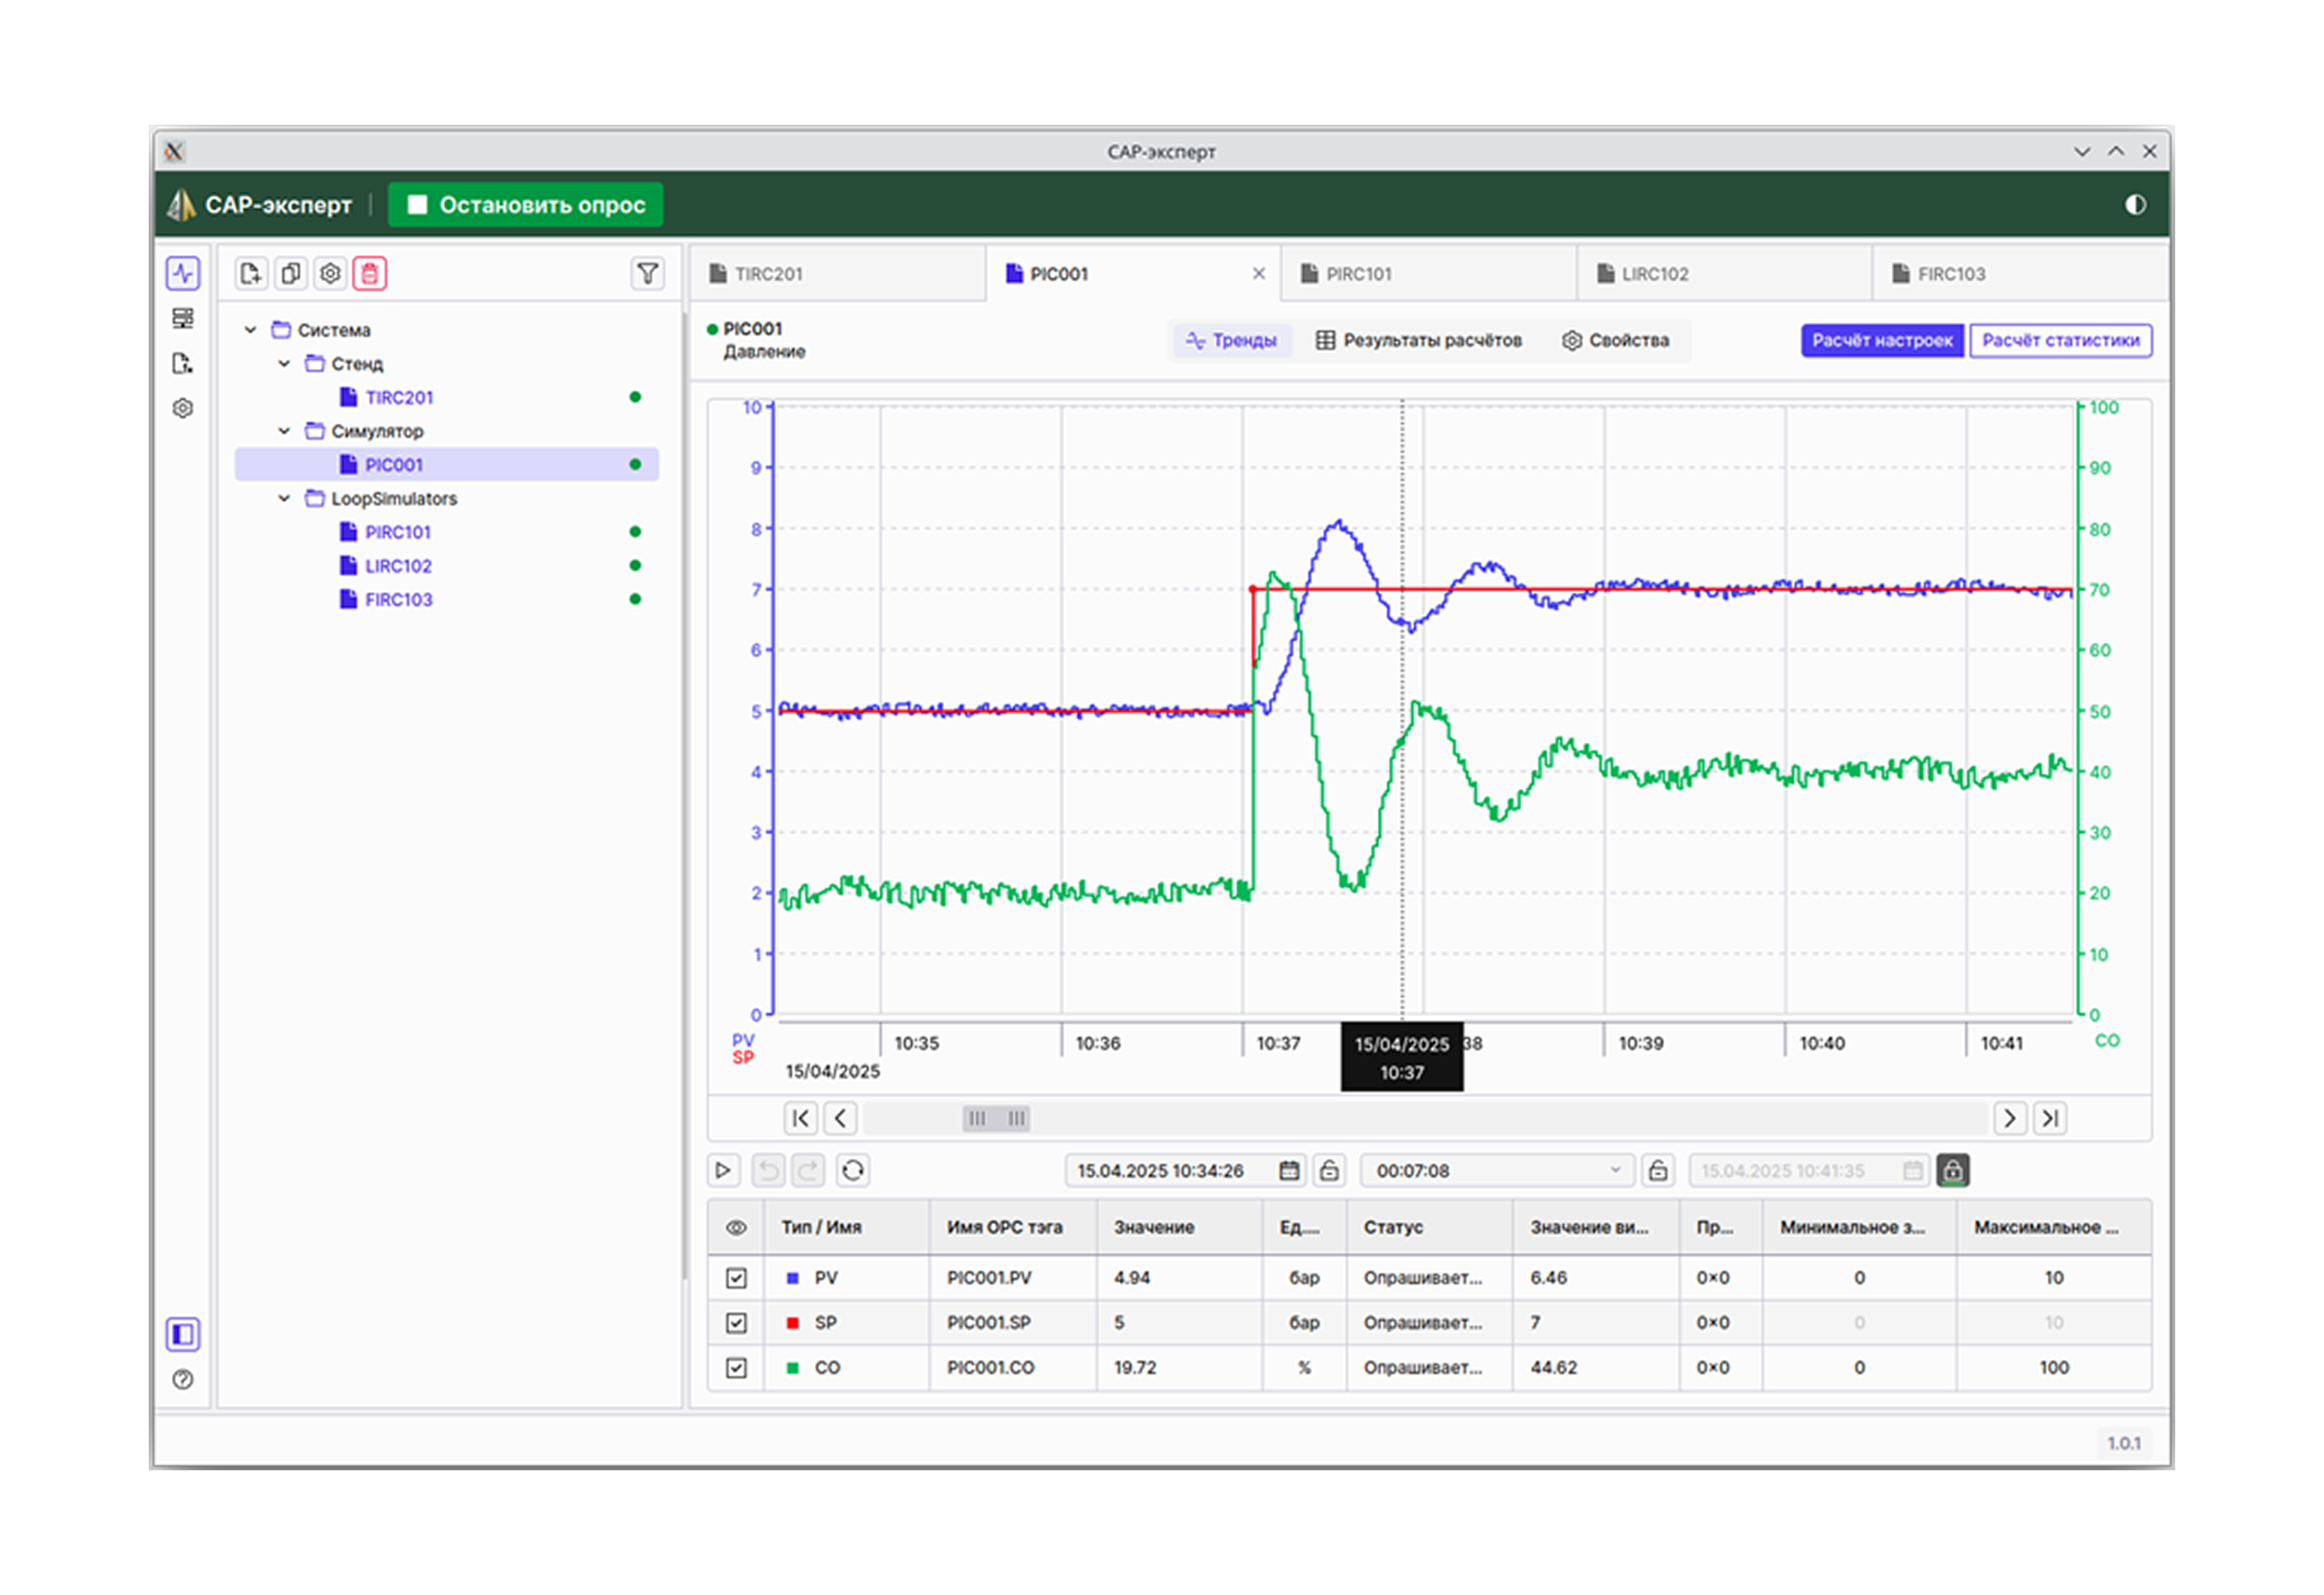2324x1595 pixels.
Task: Open Тренды view
Action: 1231,341
